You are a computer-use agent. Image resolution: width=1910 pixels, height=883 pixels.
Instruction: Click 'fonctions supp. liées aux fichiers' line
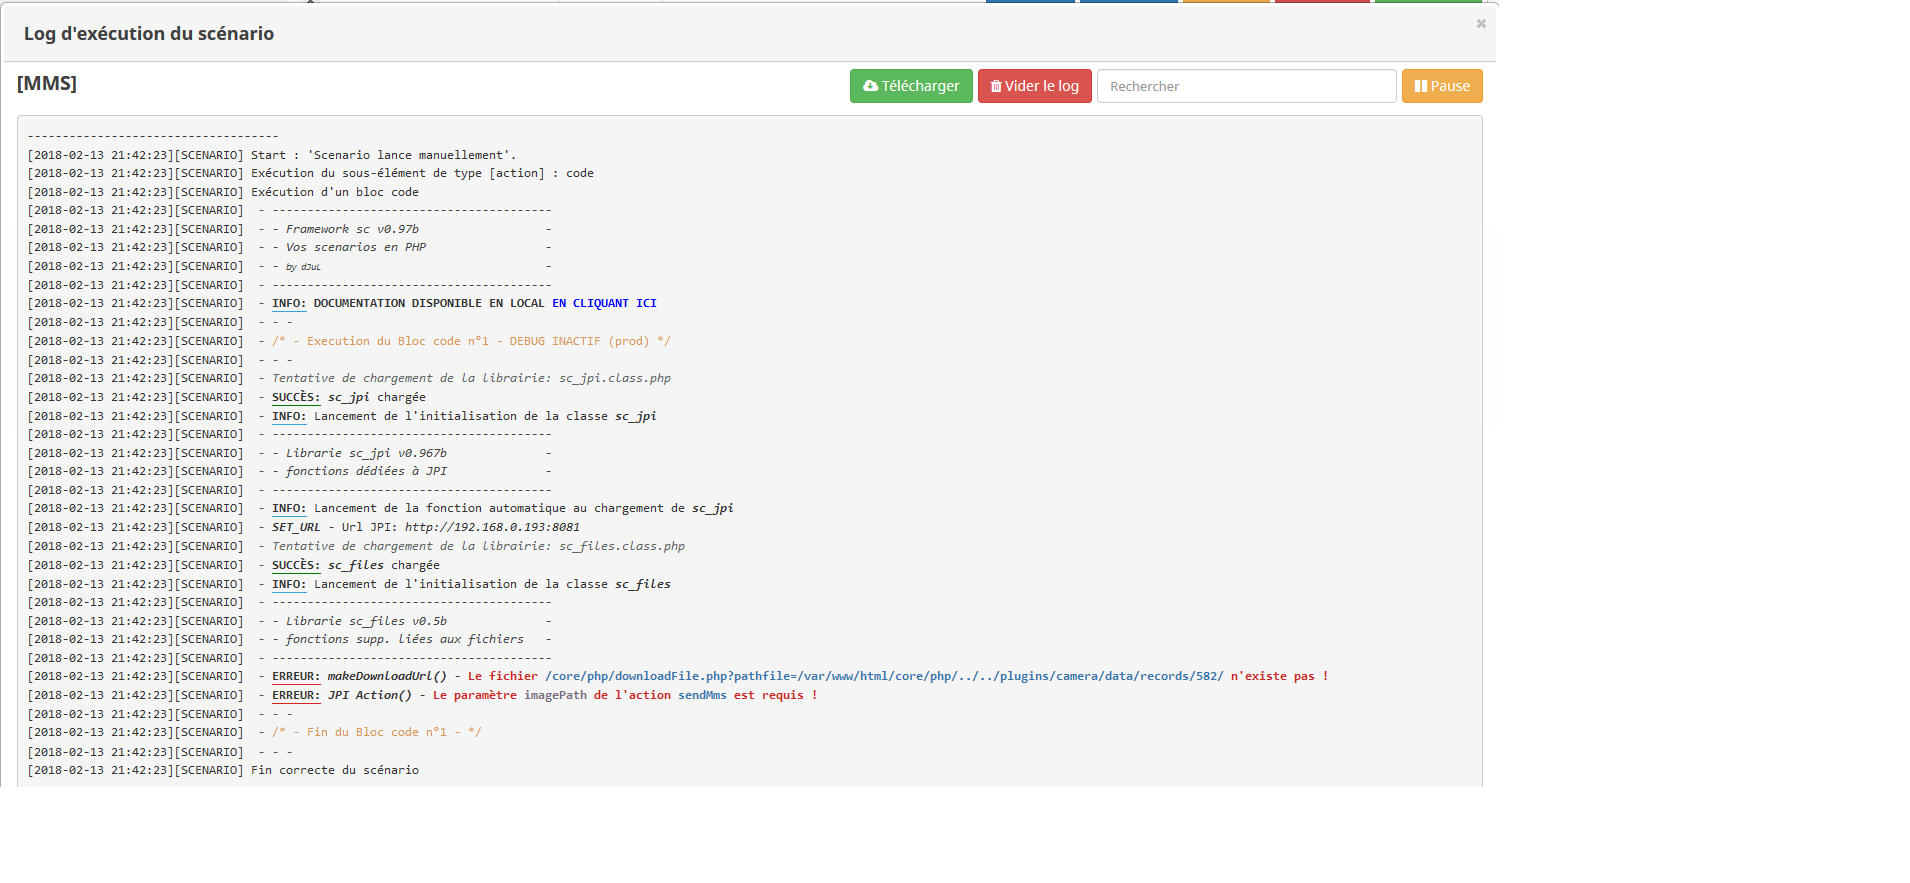(x=290, y=639)
